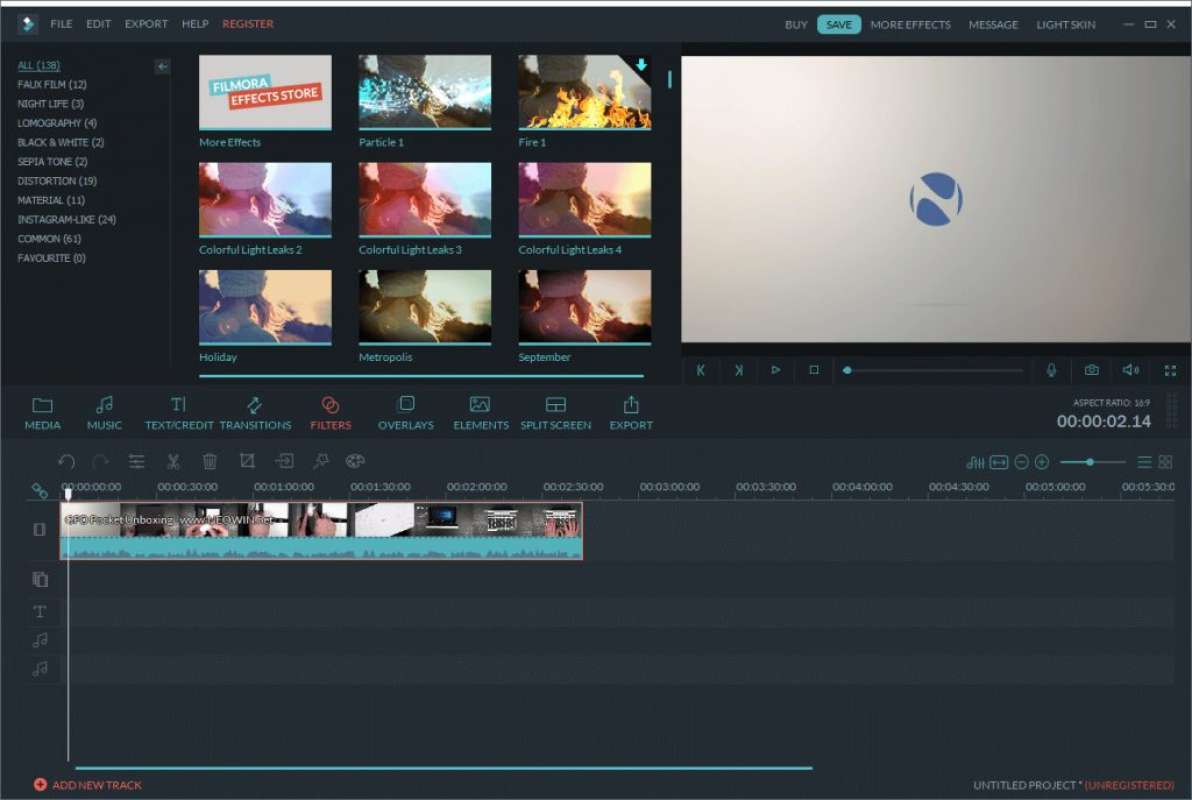The height and width of the screenshot is (800, 1192).
Task: Open the Transitions panel
Action: pyautogui.click(x=256, y=412)
